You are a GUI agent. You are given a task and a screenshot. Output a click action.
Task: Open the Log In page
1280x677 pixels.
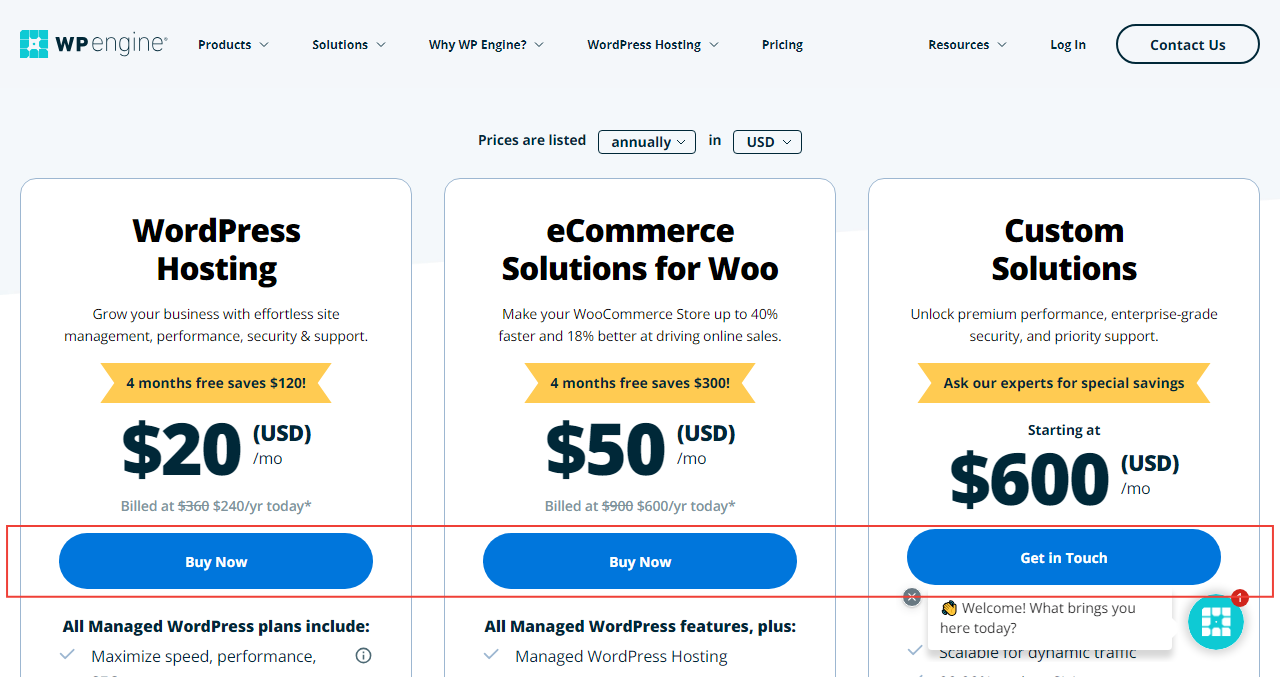click(x=1067, y=44)
